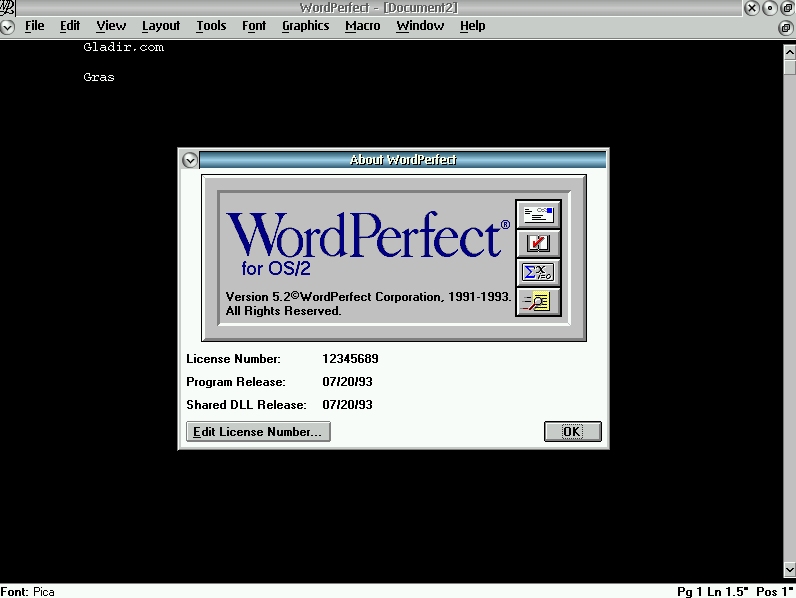Open the Font menu
This screenshot has width=796, height=598.
click(x=254, y=26)
